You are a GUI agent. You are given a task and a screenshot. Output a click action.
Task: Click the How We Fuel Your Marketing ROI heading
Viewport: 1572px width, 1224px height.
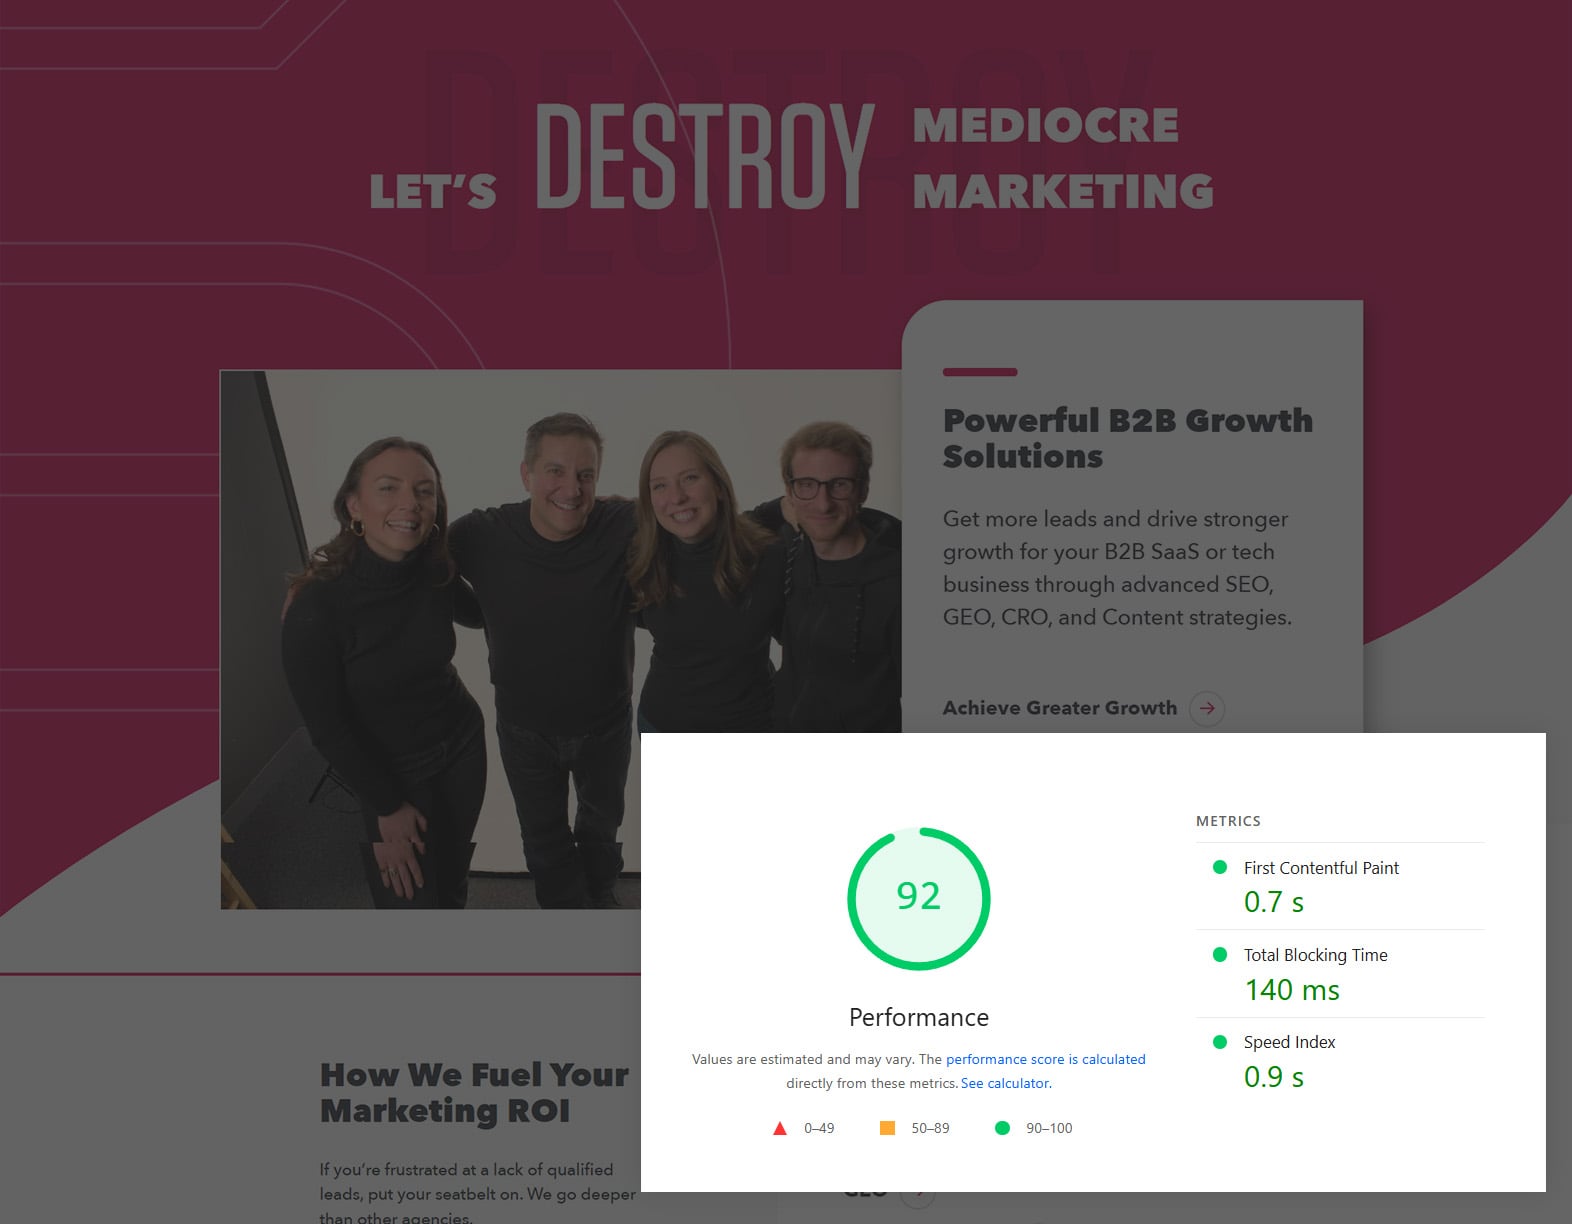(474, 1093)
